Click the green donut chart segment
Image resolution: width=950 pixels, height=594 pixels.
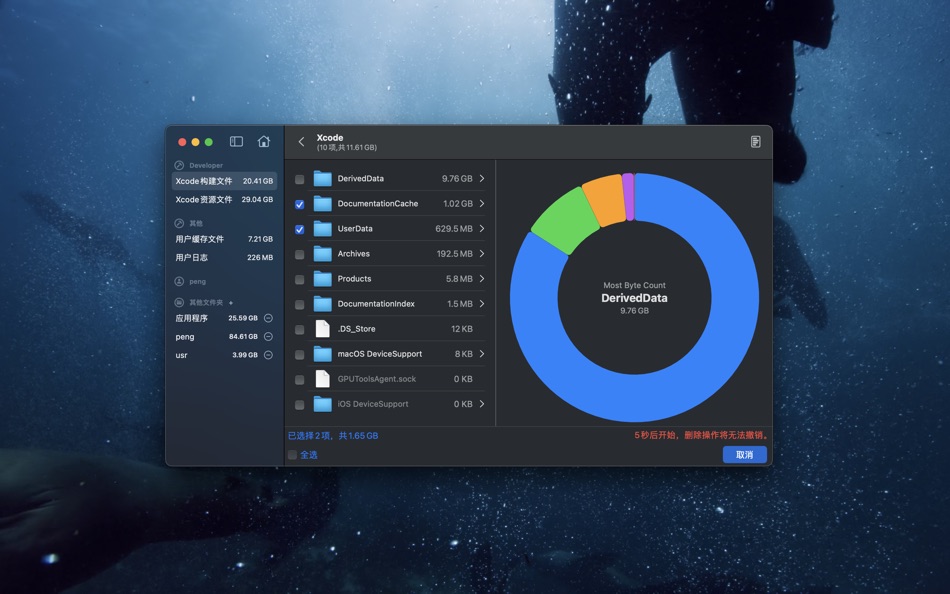[566, 219]
